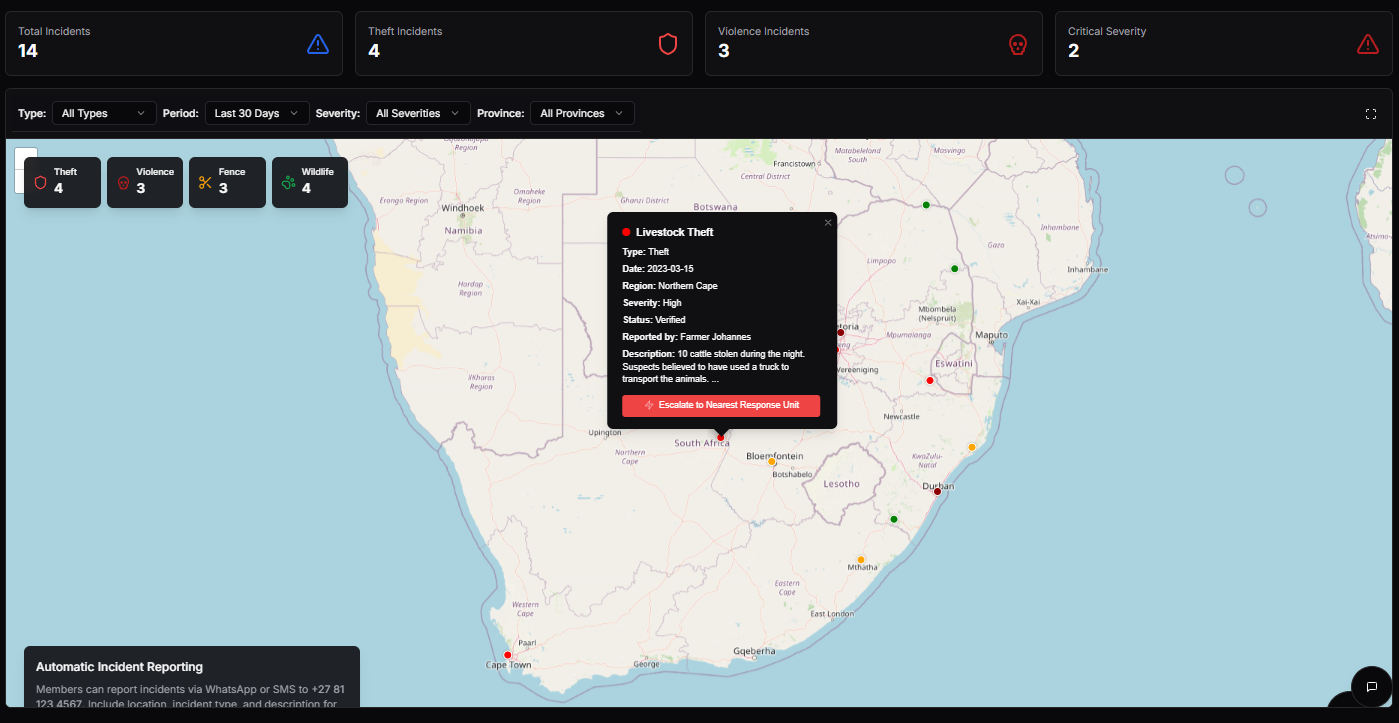Click the skull icon on Violence Incidents card

point(1018,43)
